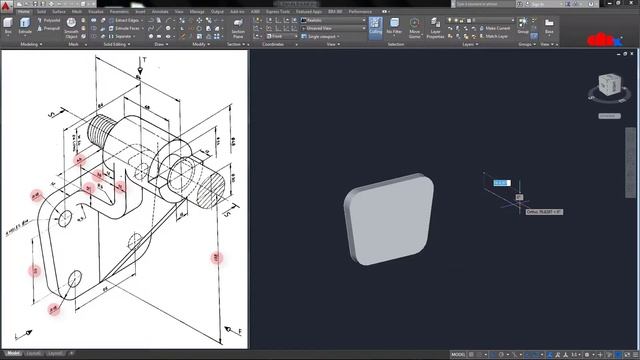640x360 pixels.
Task: Choose the Presspull tool
Action: (x=49, y=28)
